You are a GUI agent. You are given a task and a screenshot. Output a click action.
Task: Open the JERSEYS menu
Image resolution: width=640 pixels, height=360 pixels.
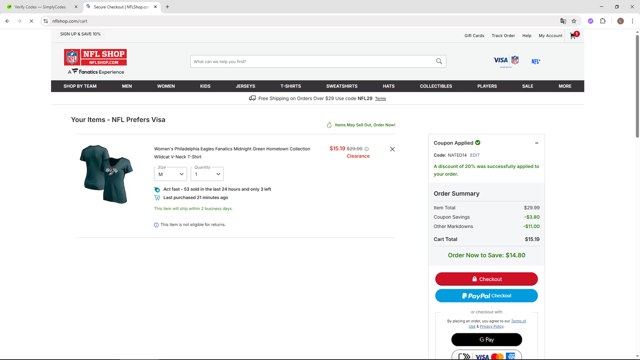tap(245, 86)
